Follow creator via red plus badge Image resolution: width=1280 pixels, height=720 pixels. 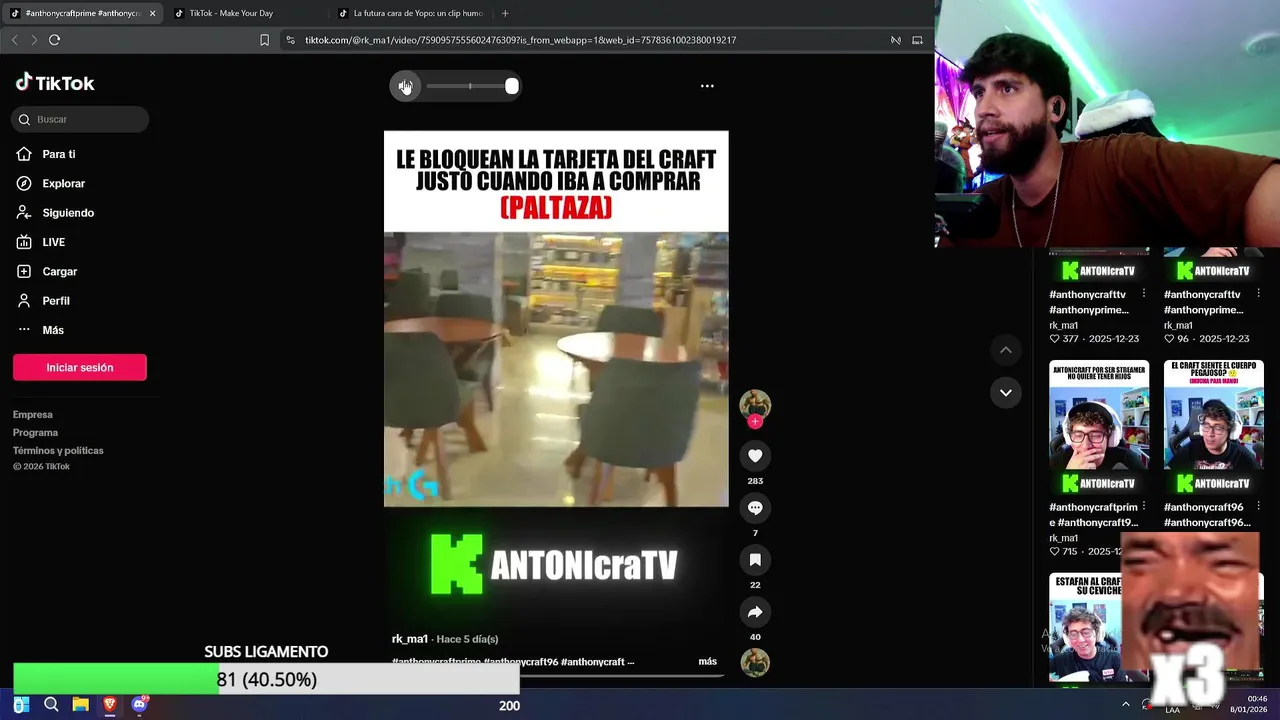pos(755,422)
